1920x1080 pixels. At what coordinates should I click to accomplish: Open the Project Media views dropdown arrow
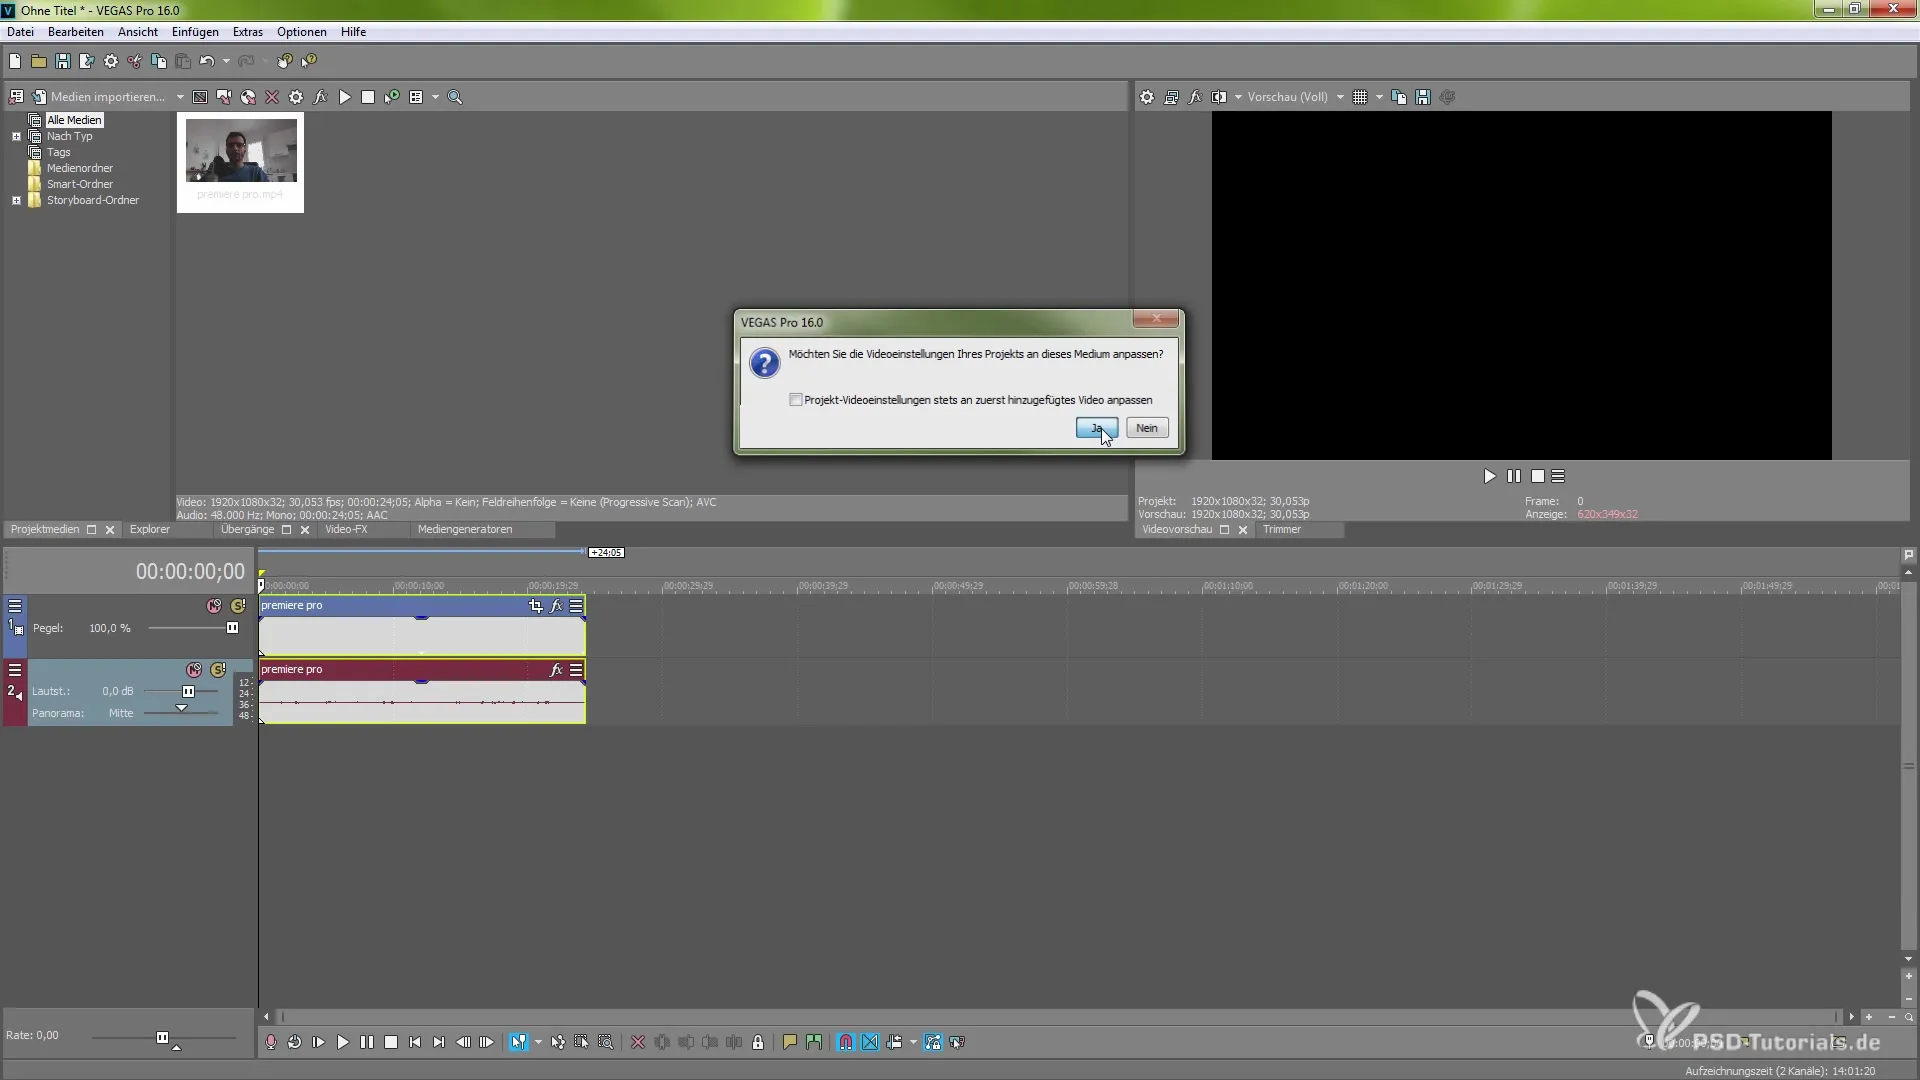(x=435, y=97)
